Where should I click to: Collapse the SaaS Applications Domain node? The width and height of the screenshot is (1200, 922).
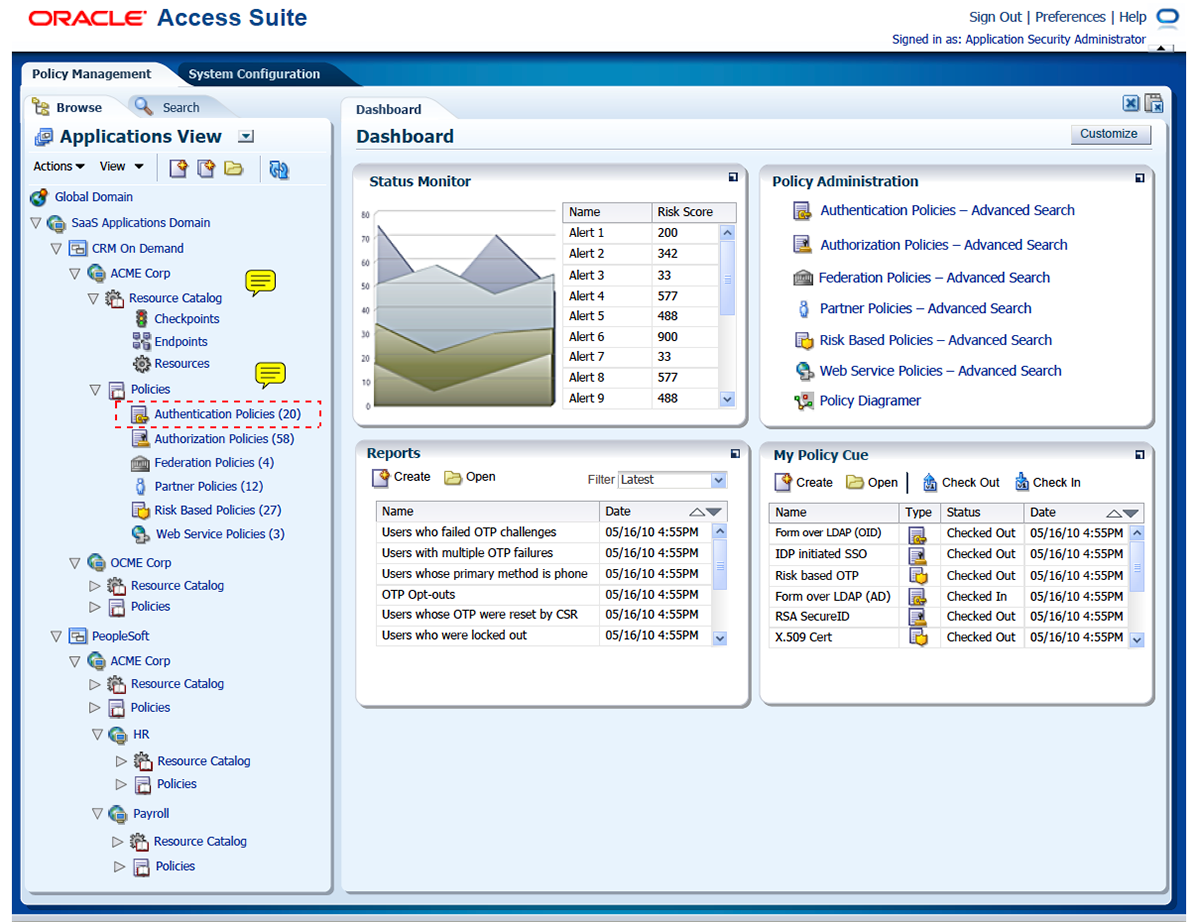pyautogui.click(x=36, y=223)
